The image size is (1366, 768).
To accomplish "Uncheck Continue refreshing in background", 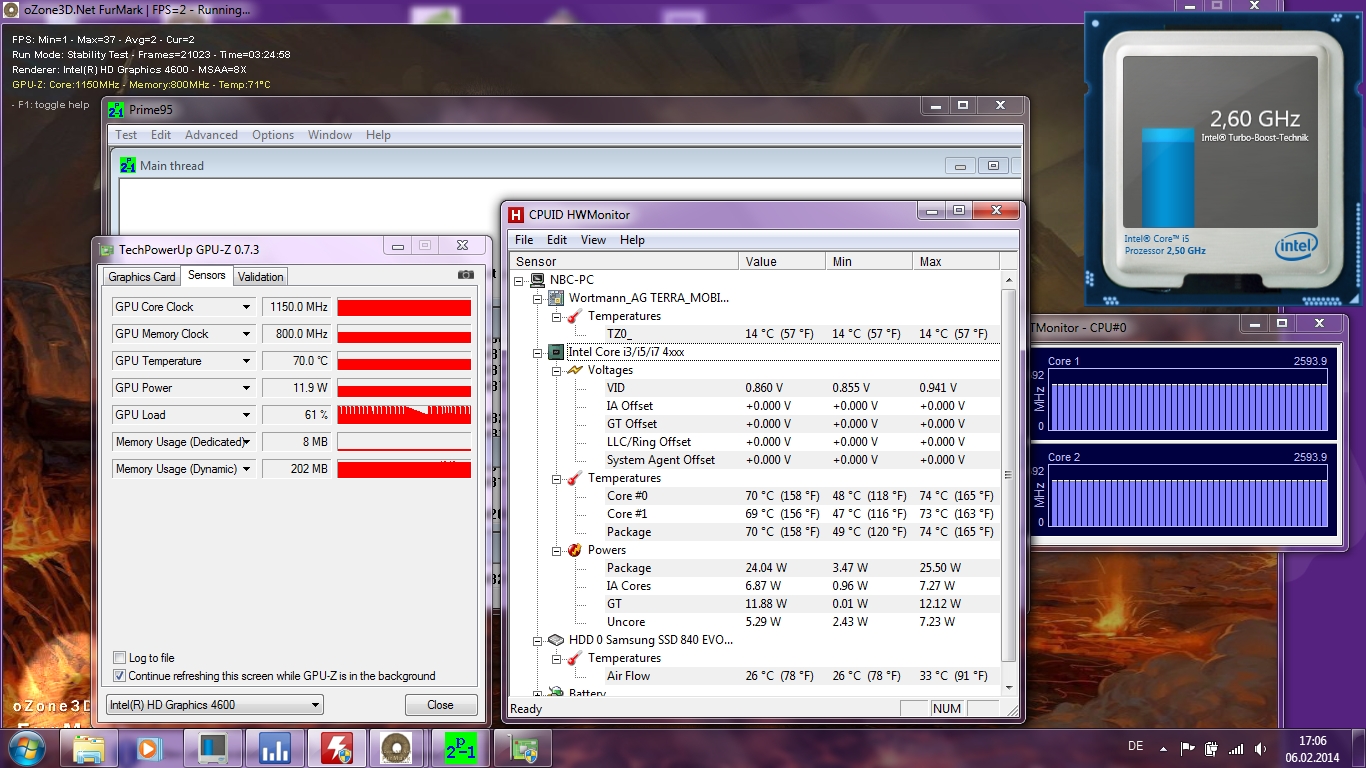I will click(x=120, y=676).
